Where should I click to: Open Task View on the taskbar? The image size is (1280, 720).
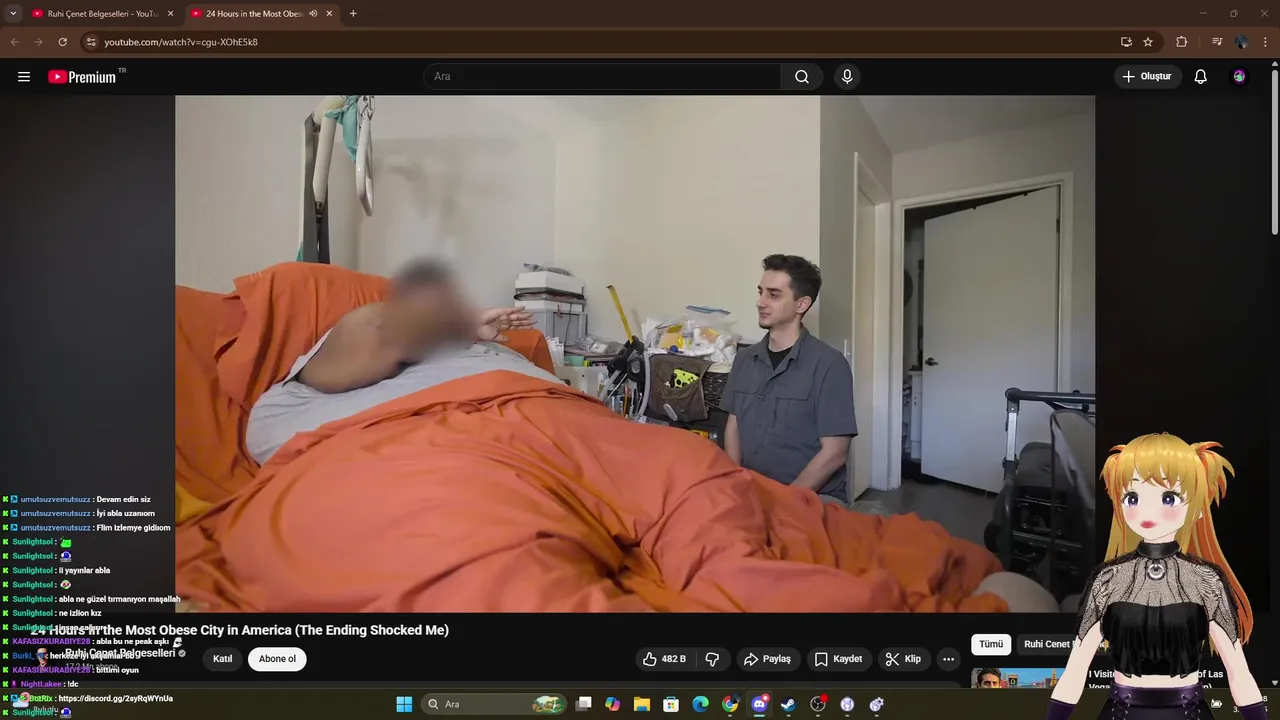click(x=584, y=704)
